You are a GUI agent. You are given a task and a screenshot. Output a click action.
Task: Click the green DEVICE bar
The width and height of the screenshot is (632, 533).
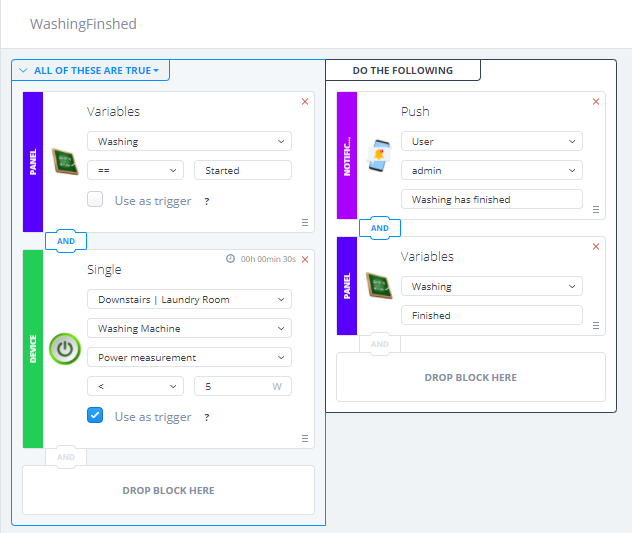click(x=33, y=349)
